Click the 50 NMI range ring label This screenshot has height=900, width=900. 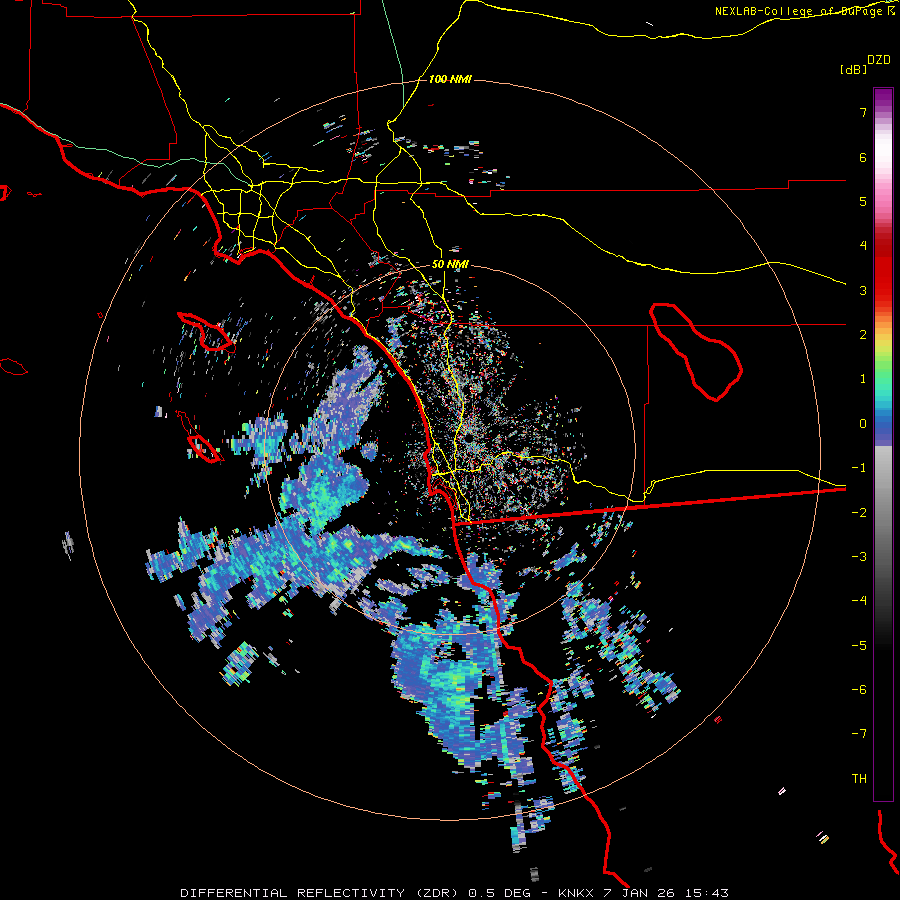(450, 265)
